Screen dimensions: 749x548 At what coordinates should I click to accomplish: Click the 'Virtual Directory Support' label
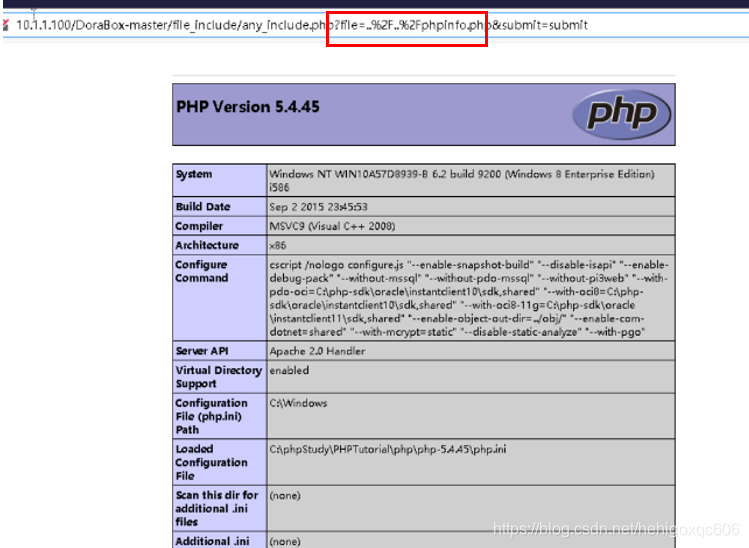tap(219, 377)
